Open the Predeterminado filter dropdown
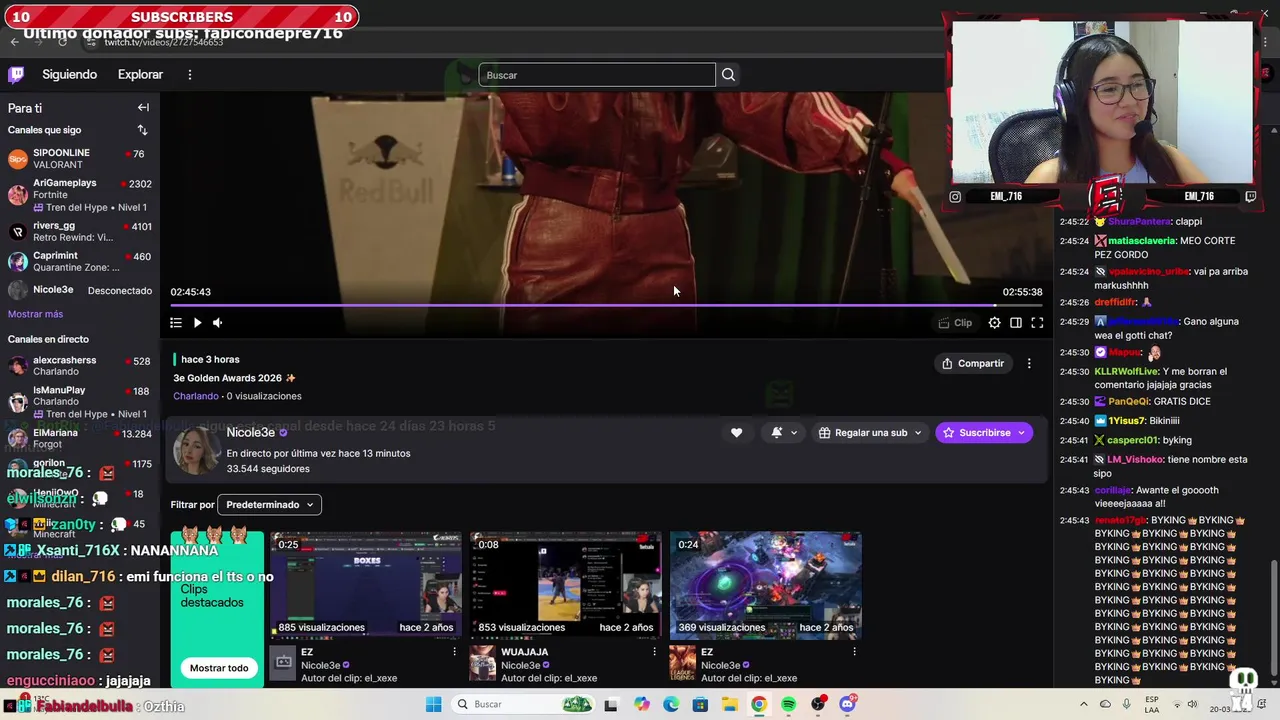 pyautogui.click(x=270, y=505)
